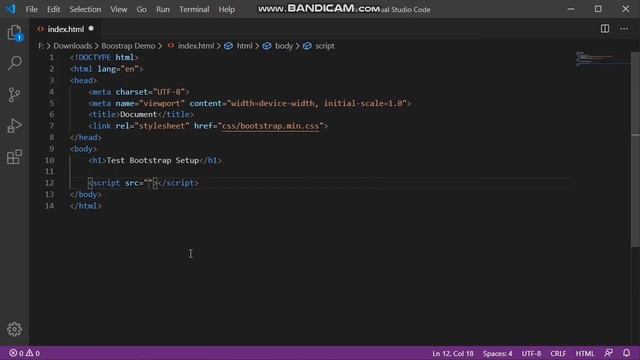The width and height of the screenshot is (640, 360).
Task: Open the Extensions view
Action: (14, 157)
